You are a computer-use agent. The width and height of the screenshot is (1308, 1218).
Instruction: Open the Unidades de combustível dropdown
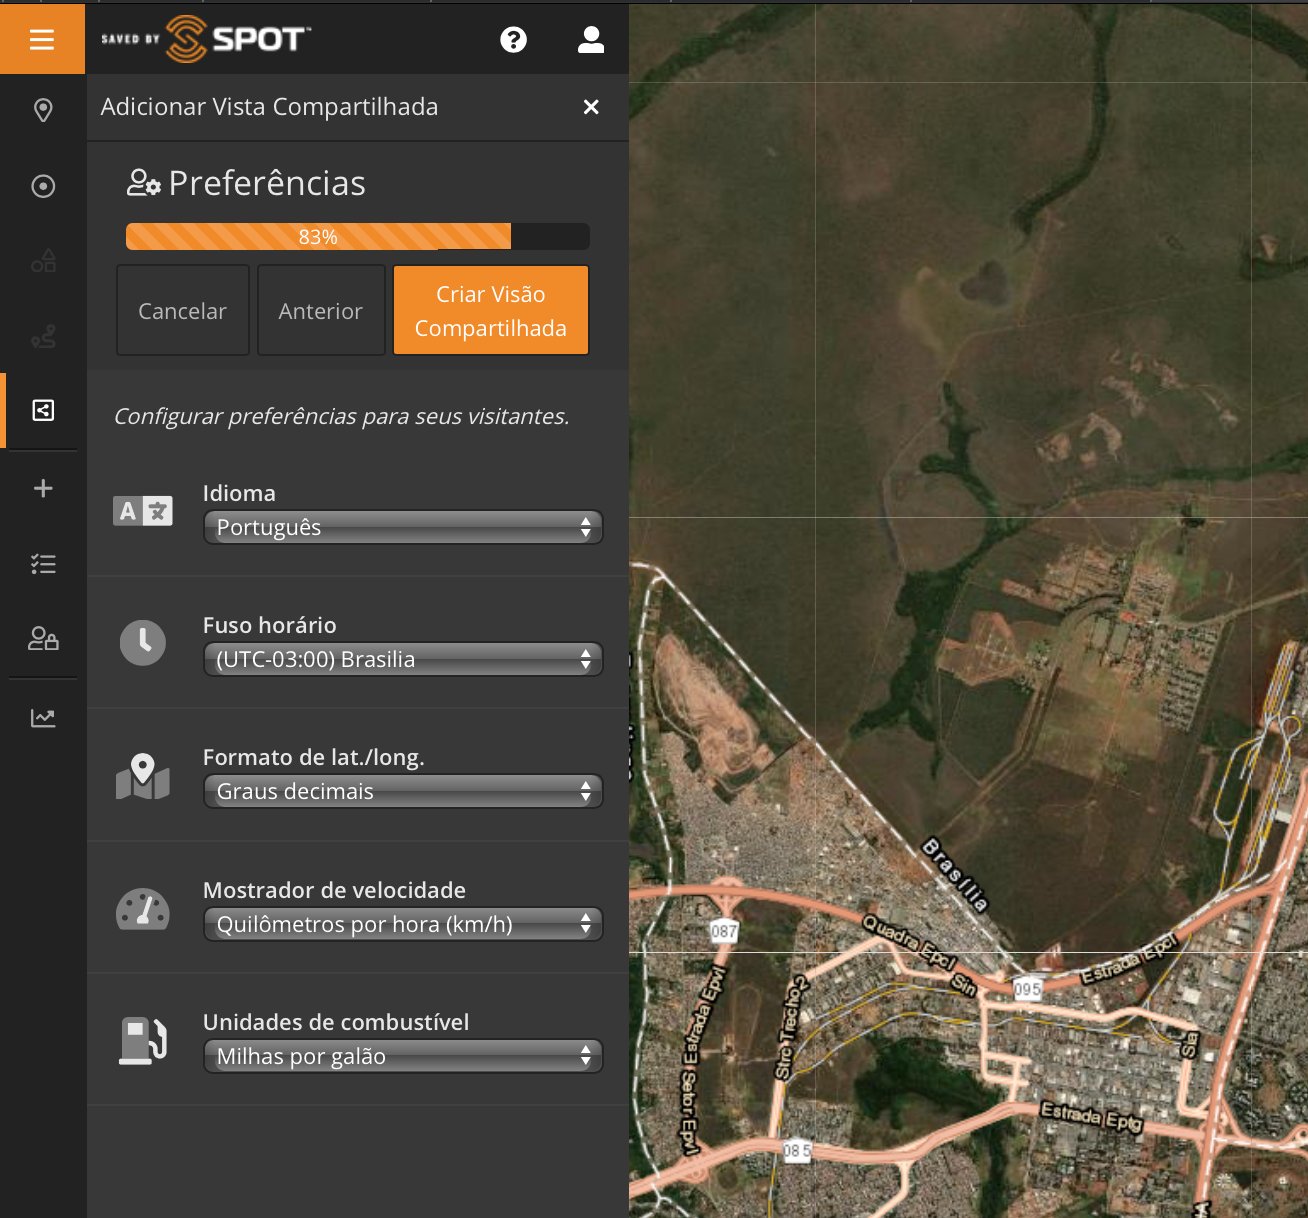click(x=403, y=1057)
